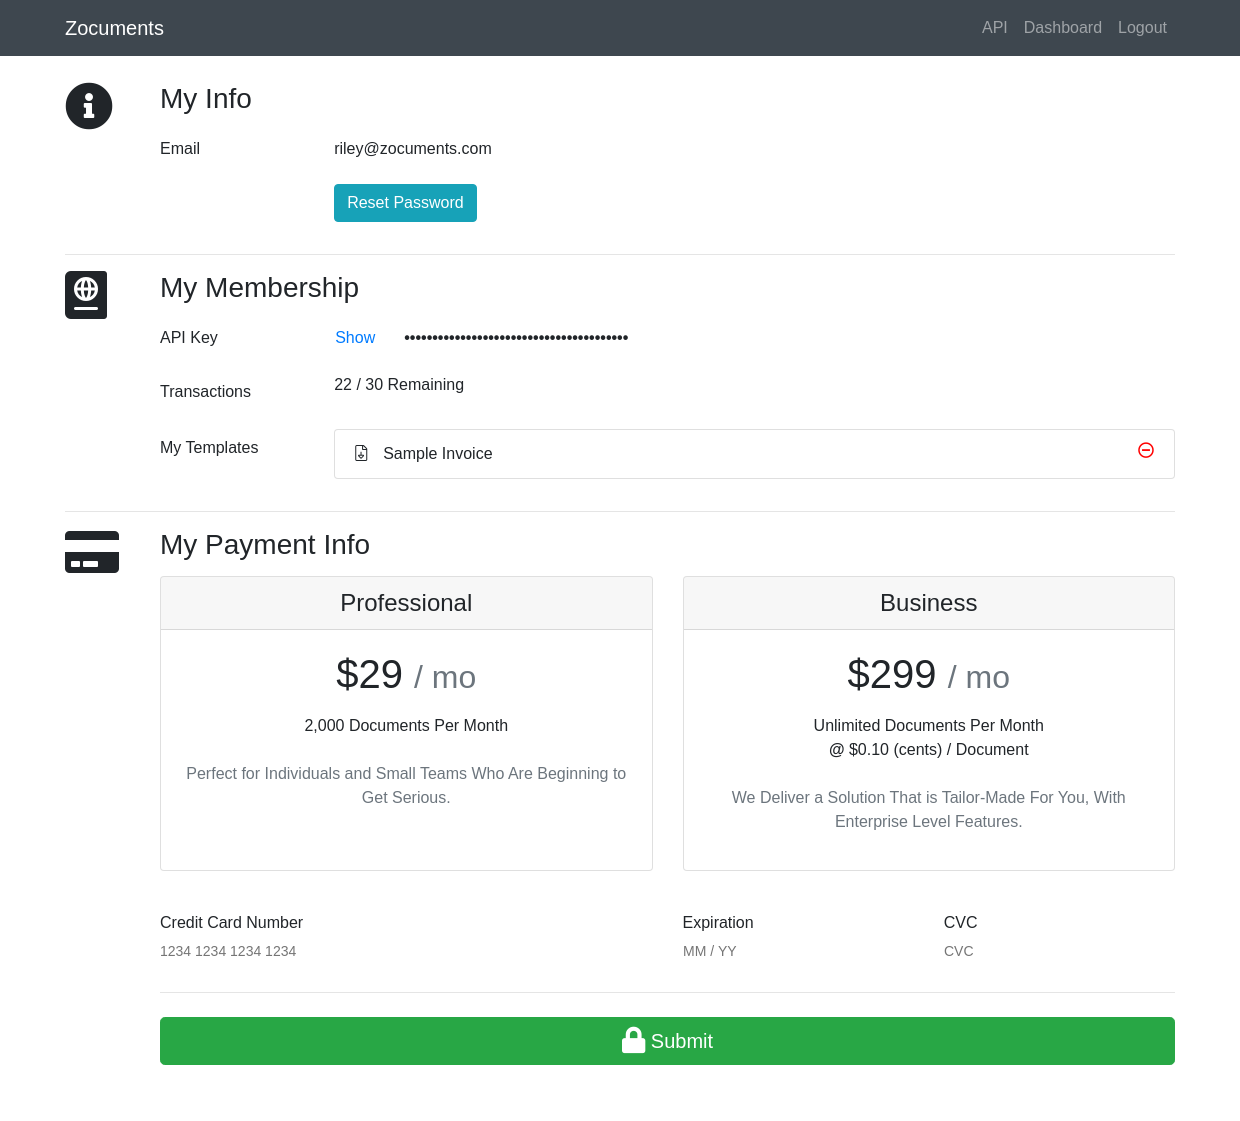Open the API nav link

(994, 28)
